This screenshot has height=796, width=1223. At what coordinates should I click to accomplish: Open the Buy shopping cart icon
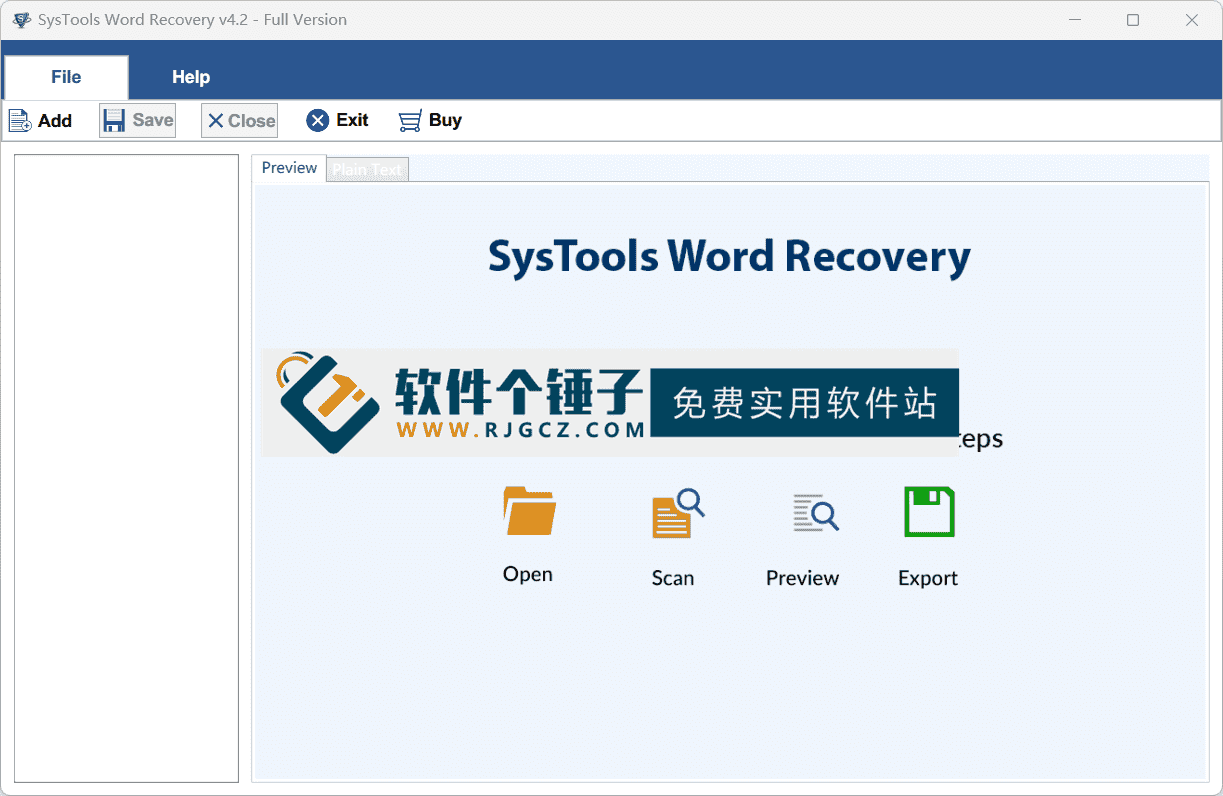tap(408, 120)
